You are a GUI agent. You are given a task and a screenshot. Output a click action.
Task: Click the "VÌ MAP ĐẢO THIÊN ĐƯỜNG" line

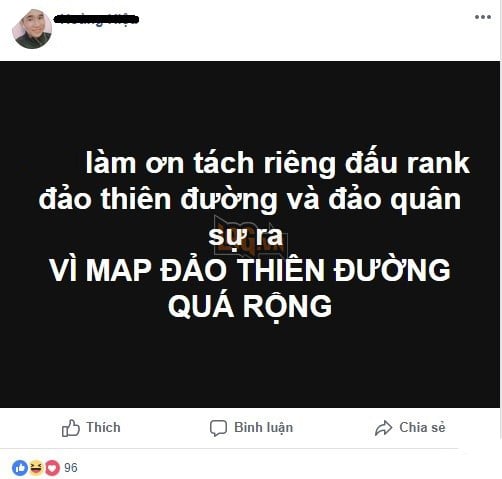250,270
